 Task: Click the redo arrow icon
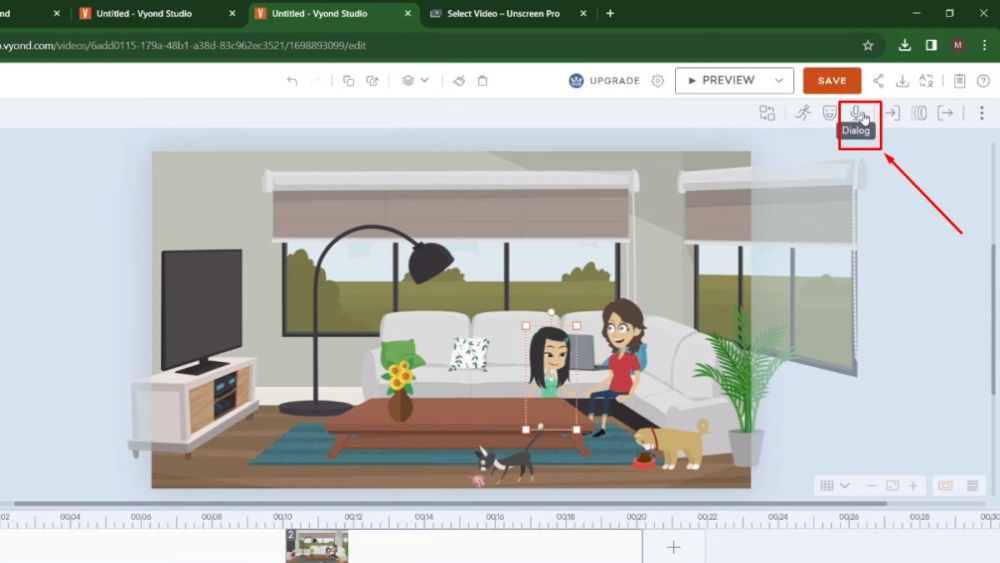click(x=314, y=81)
